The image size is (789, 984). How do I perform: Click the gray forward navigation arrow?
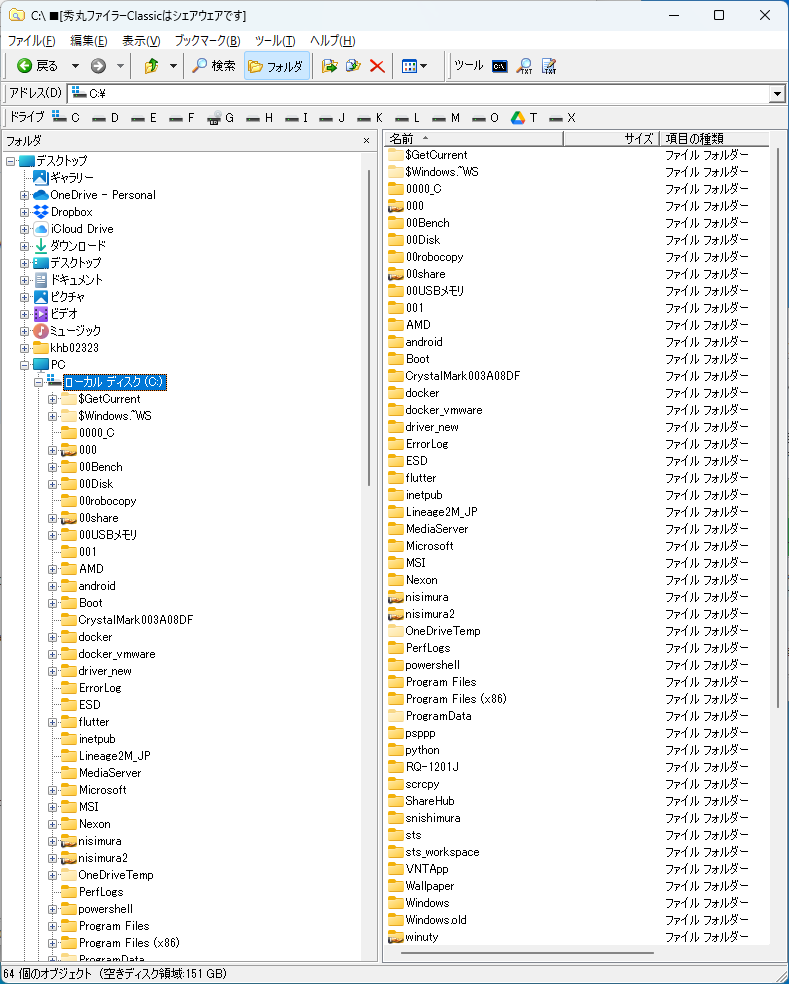click(x=98, y=66)
